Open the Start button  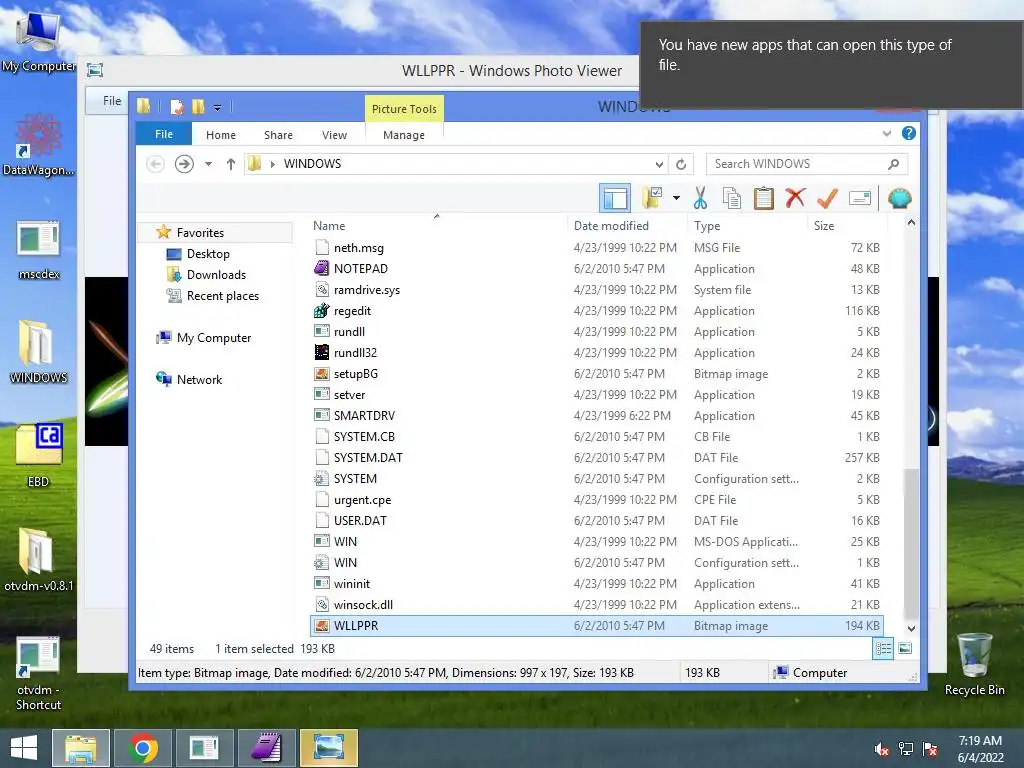coord(24,748)
